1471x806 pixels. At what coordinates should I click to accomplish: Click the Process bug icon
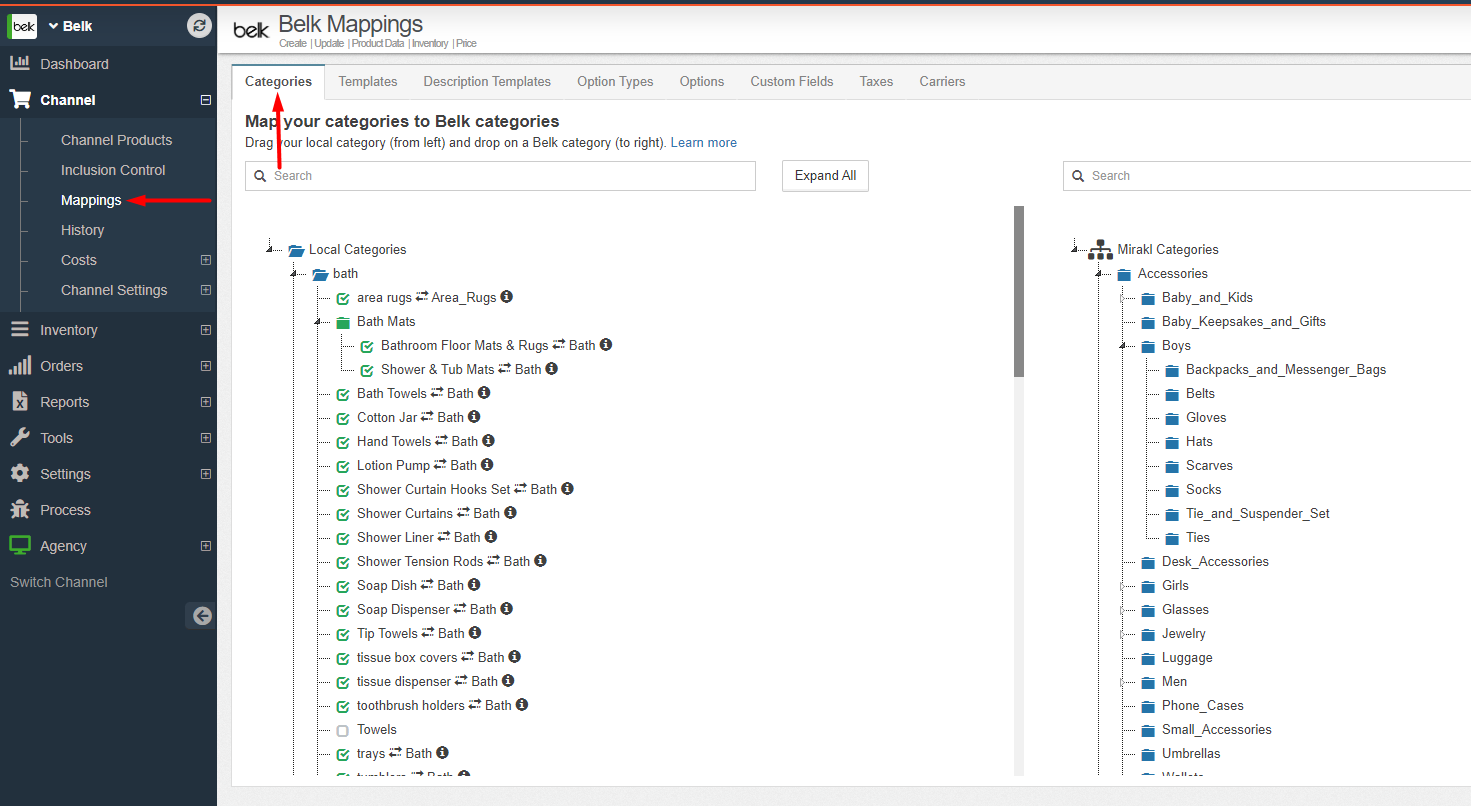coord(19,509)
